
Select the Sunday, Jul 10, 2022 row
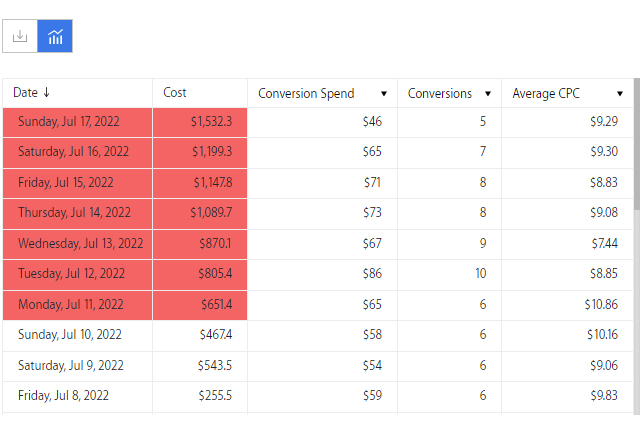(x=318, y=335)
